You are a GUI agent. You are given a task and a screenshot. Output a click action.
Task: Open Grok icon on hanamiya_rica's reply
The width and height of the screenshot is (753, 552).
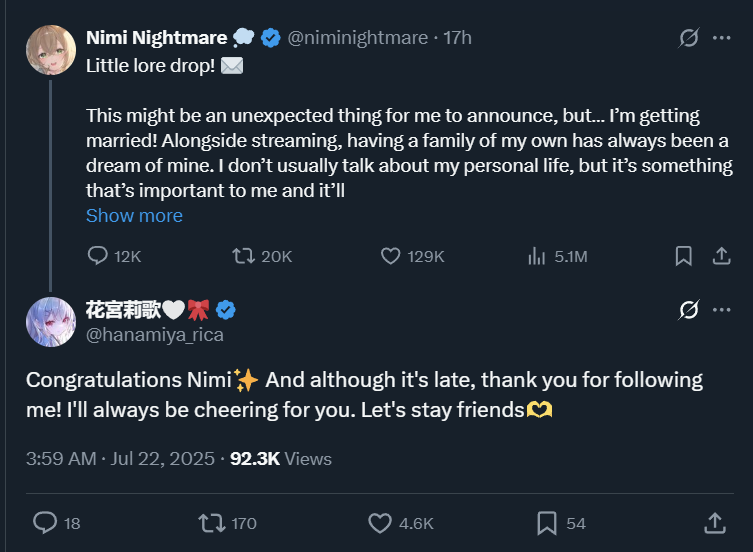(688, 309)
